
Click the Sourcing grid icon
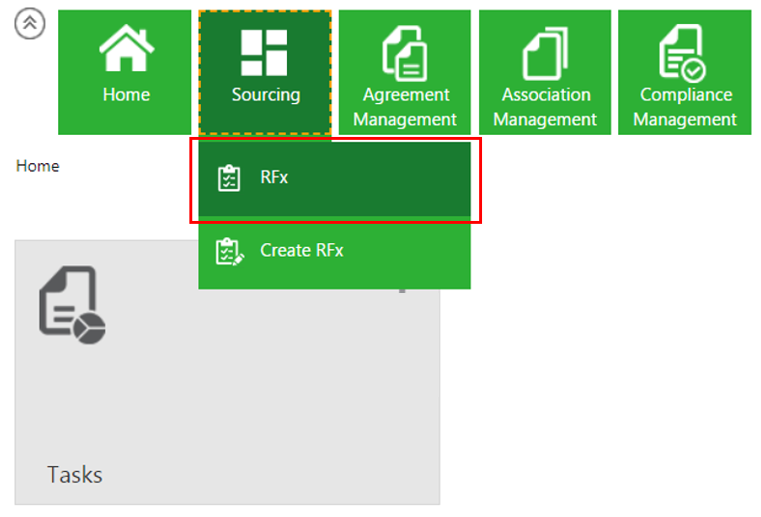click(x=265, y=52)
